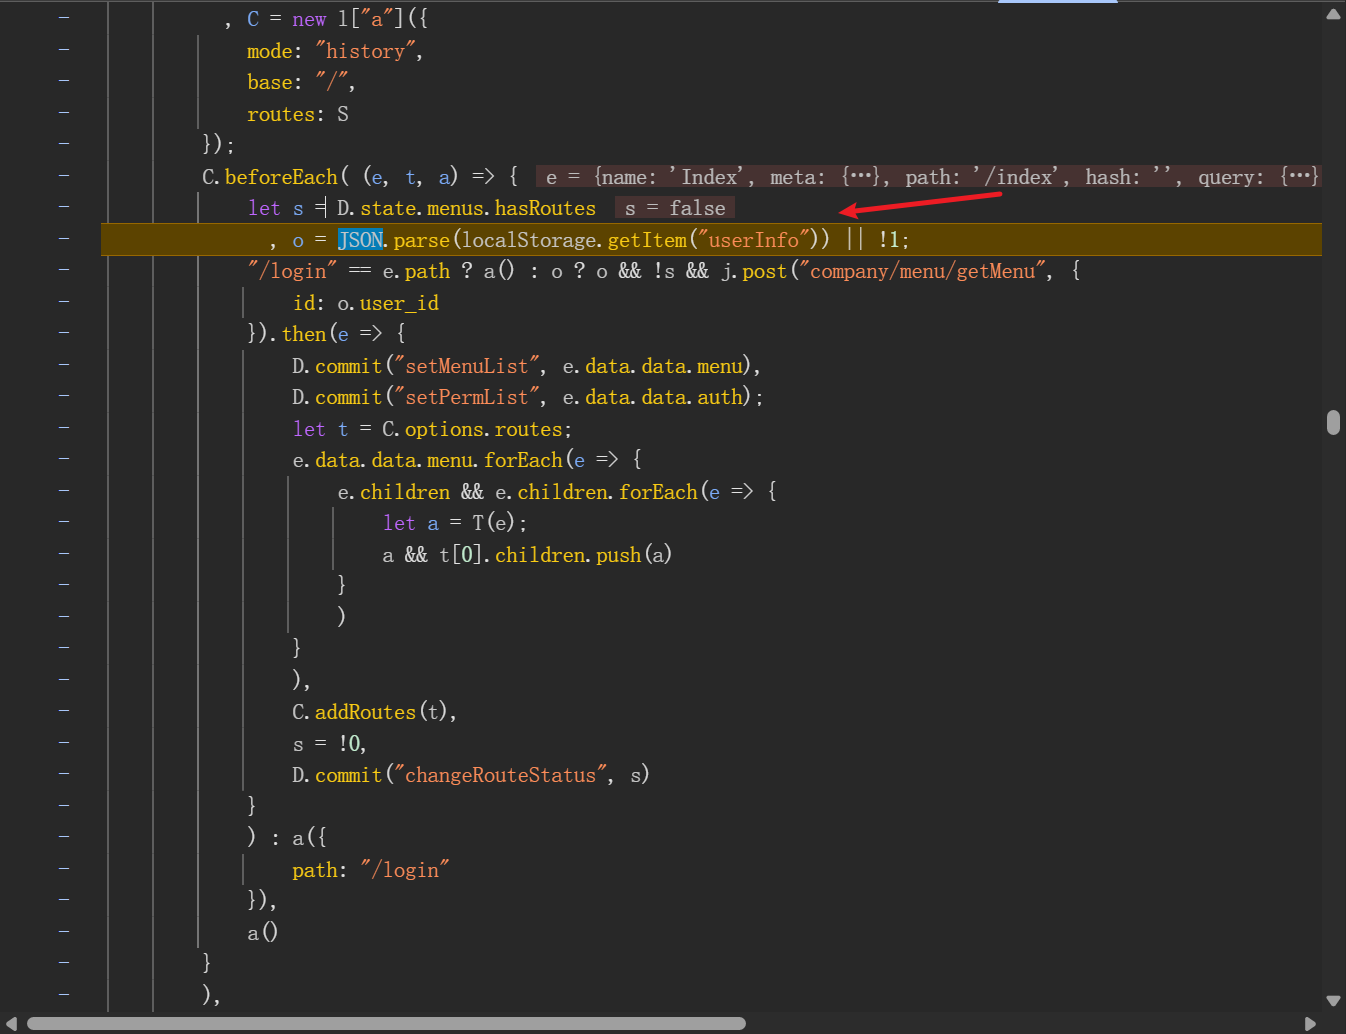Viewport: 1346px width, 1034px height.
Task: Expand the query {···} inline value
Action: (1299, 177)
